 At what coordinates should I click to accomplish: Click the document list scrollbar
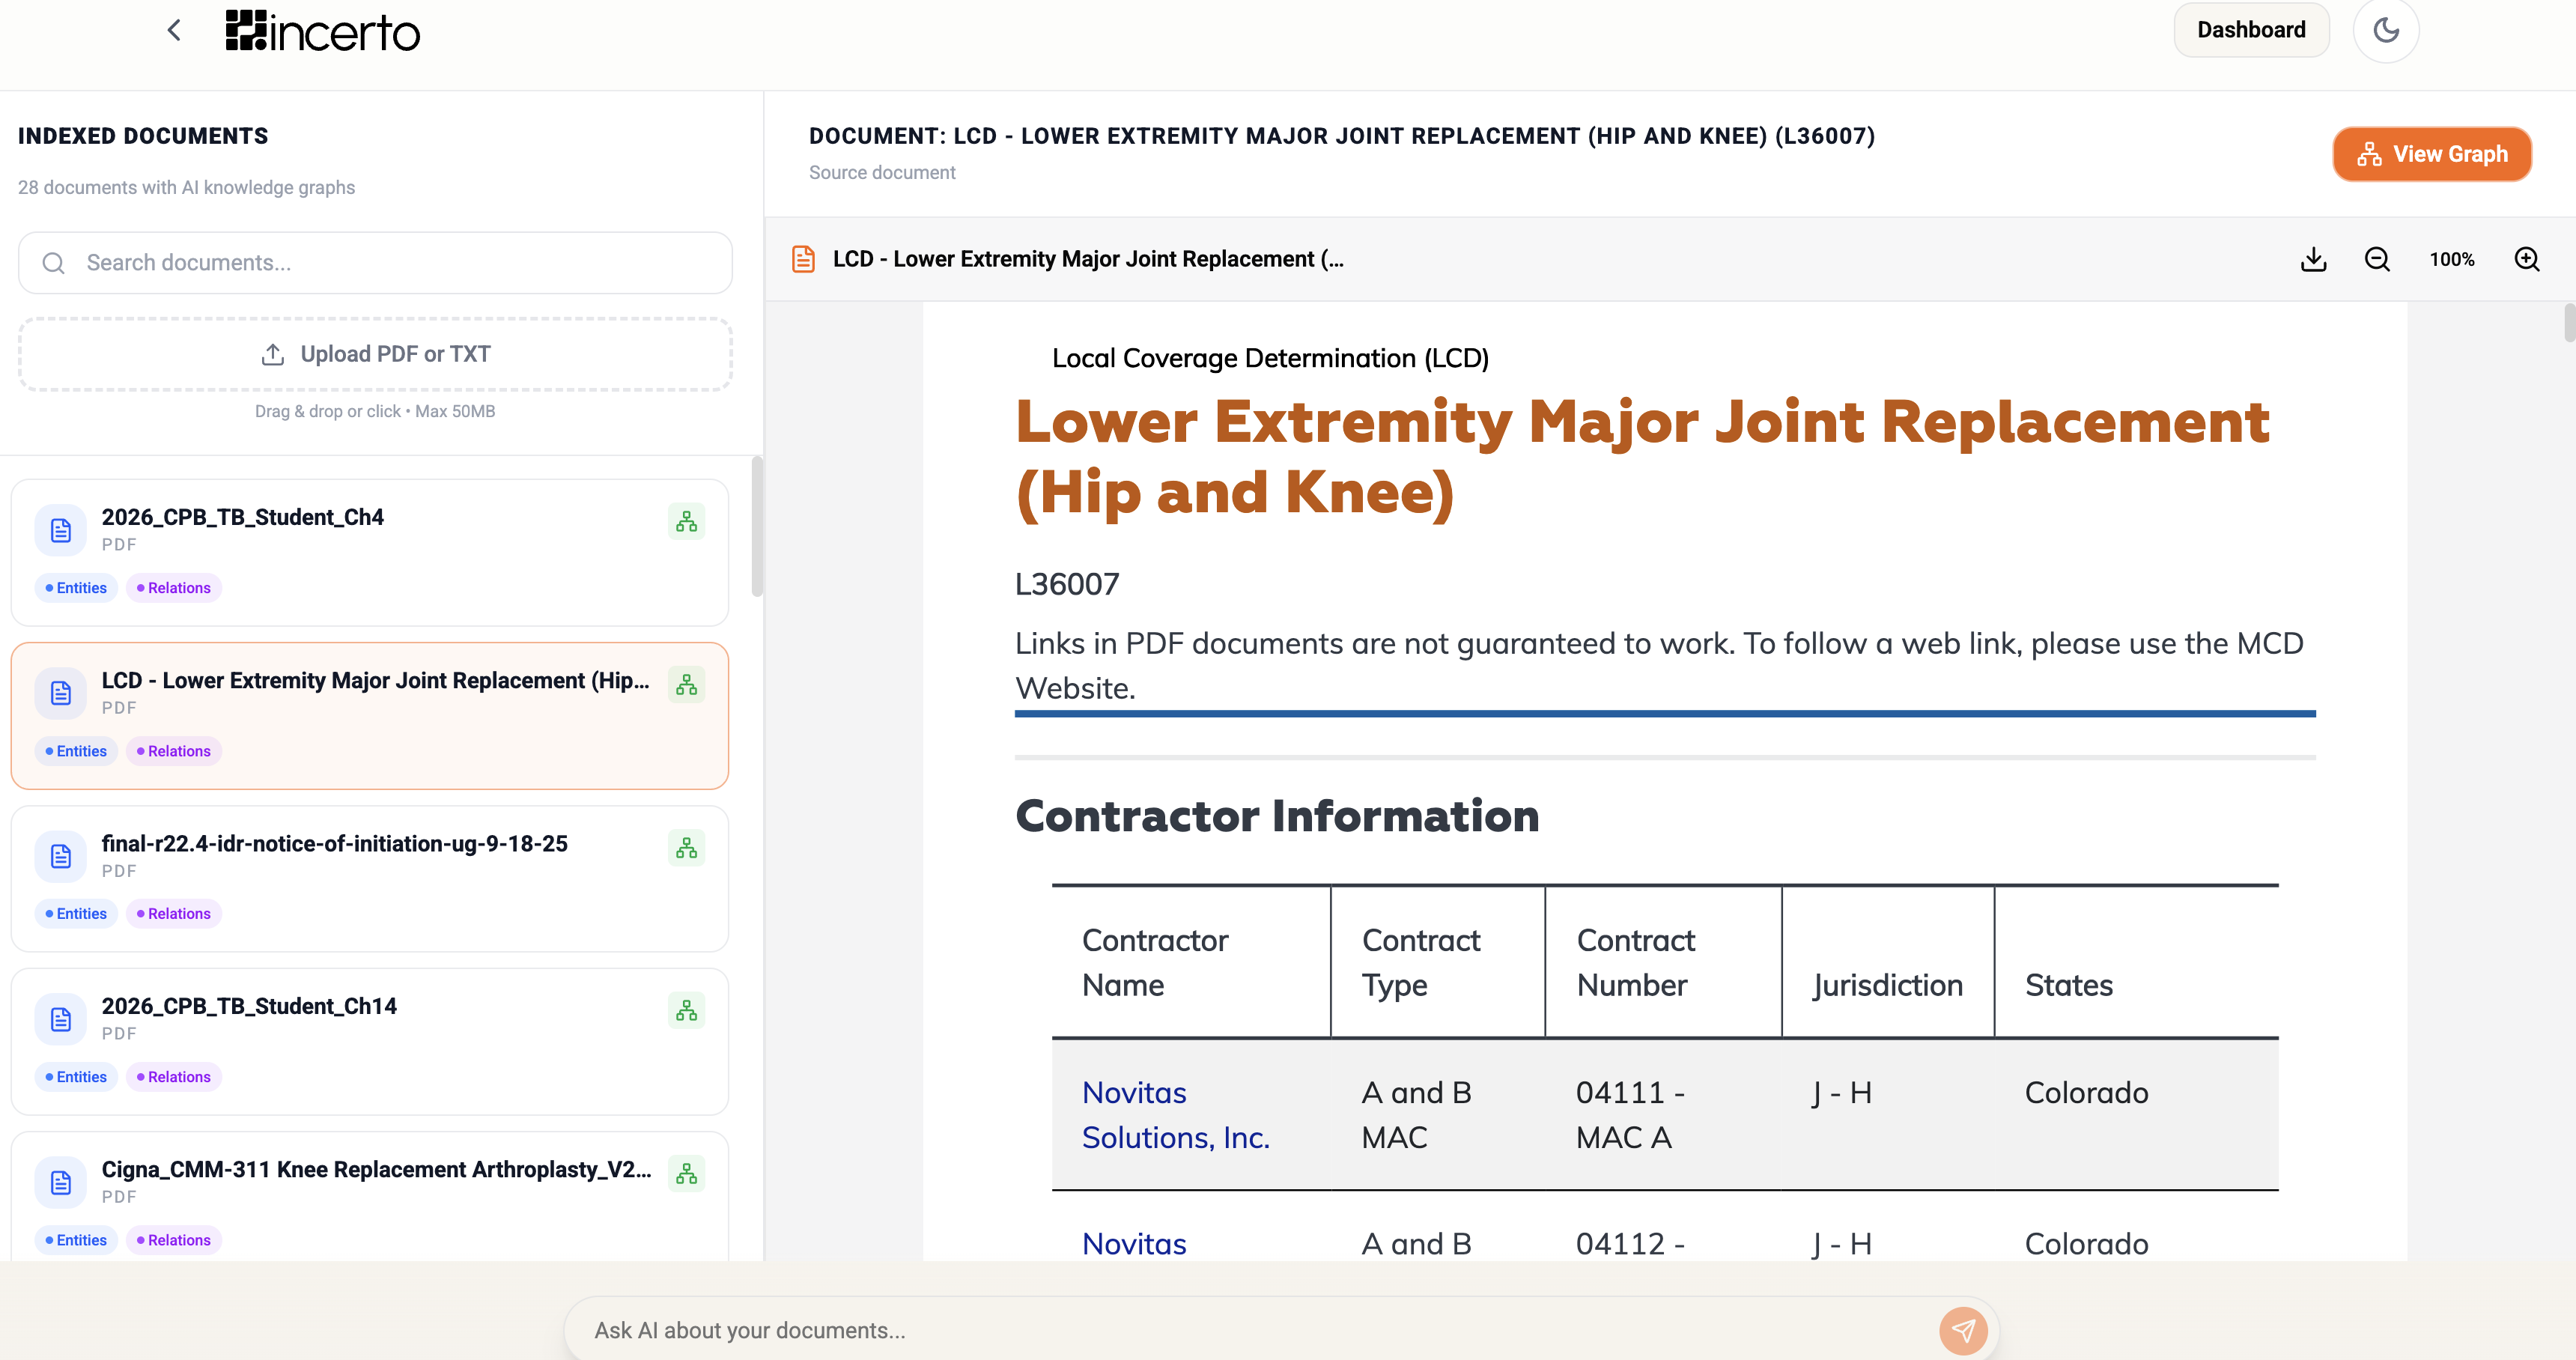[x=757, y=527]
